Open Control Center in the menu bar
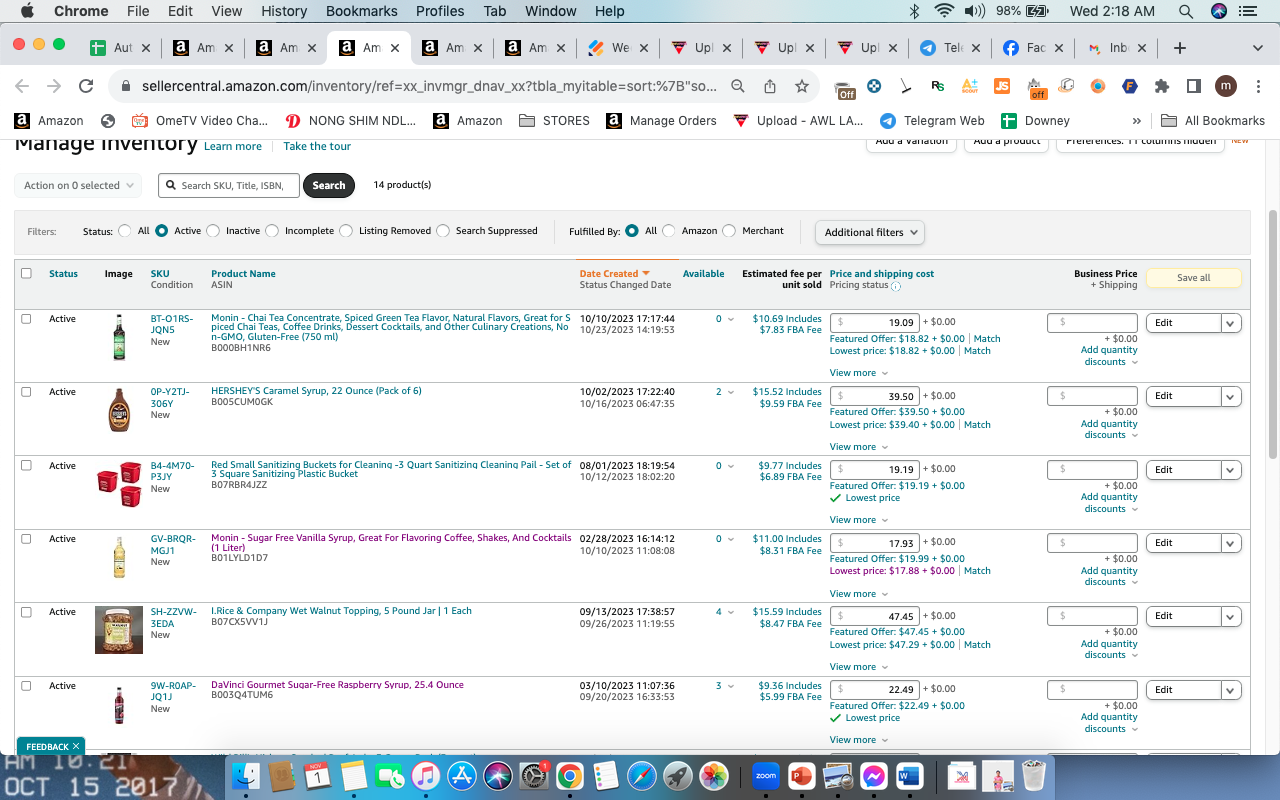 pyautogui.click(x=1247, y=11)
